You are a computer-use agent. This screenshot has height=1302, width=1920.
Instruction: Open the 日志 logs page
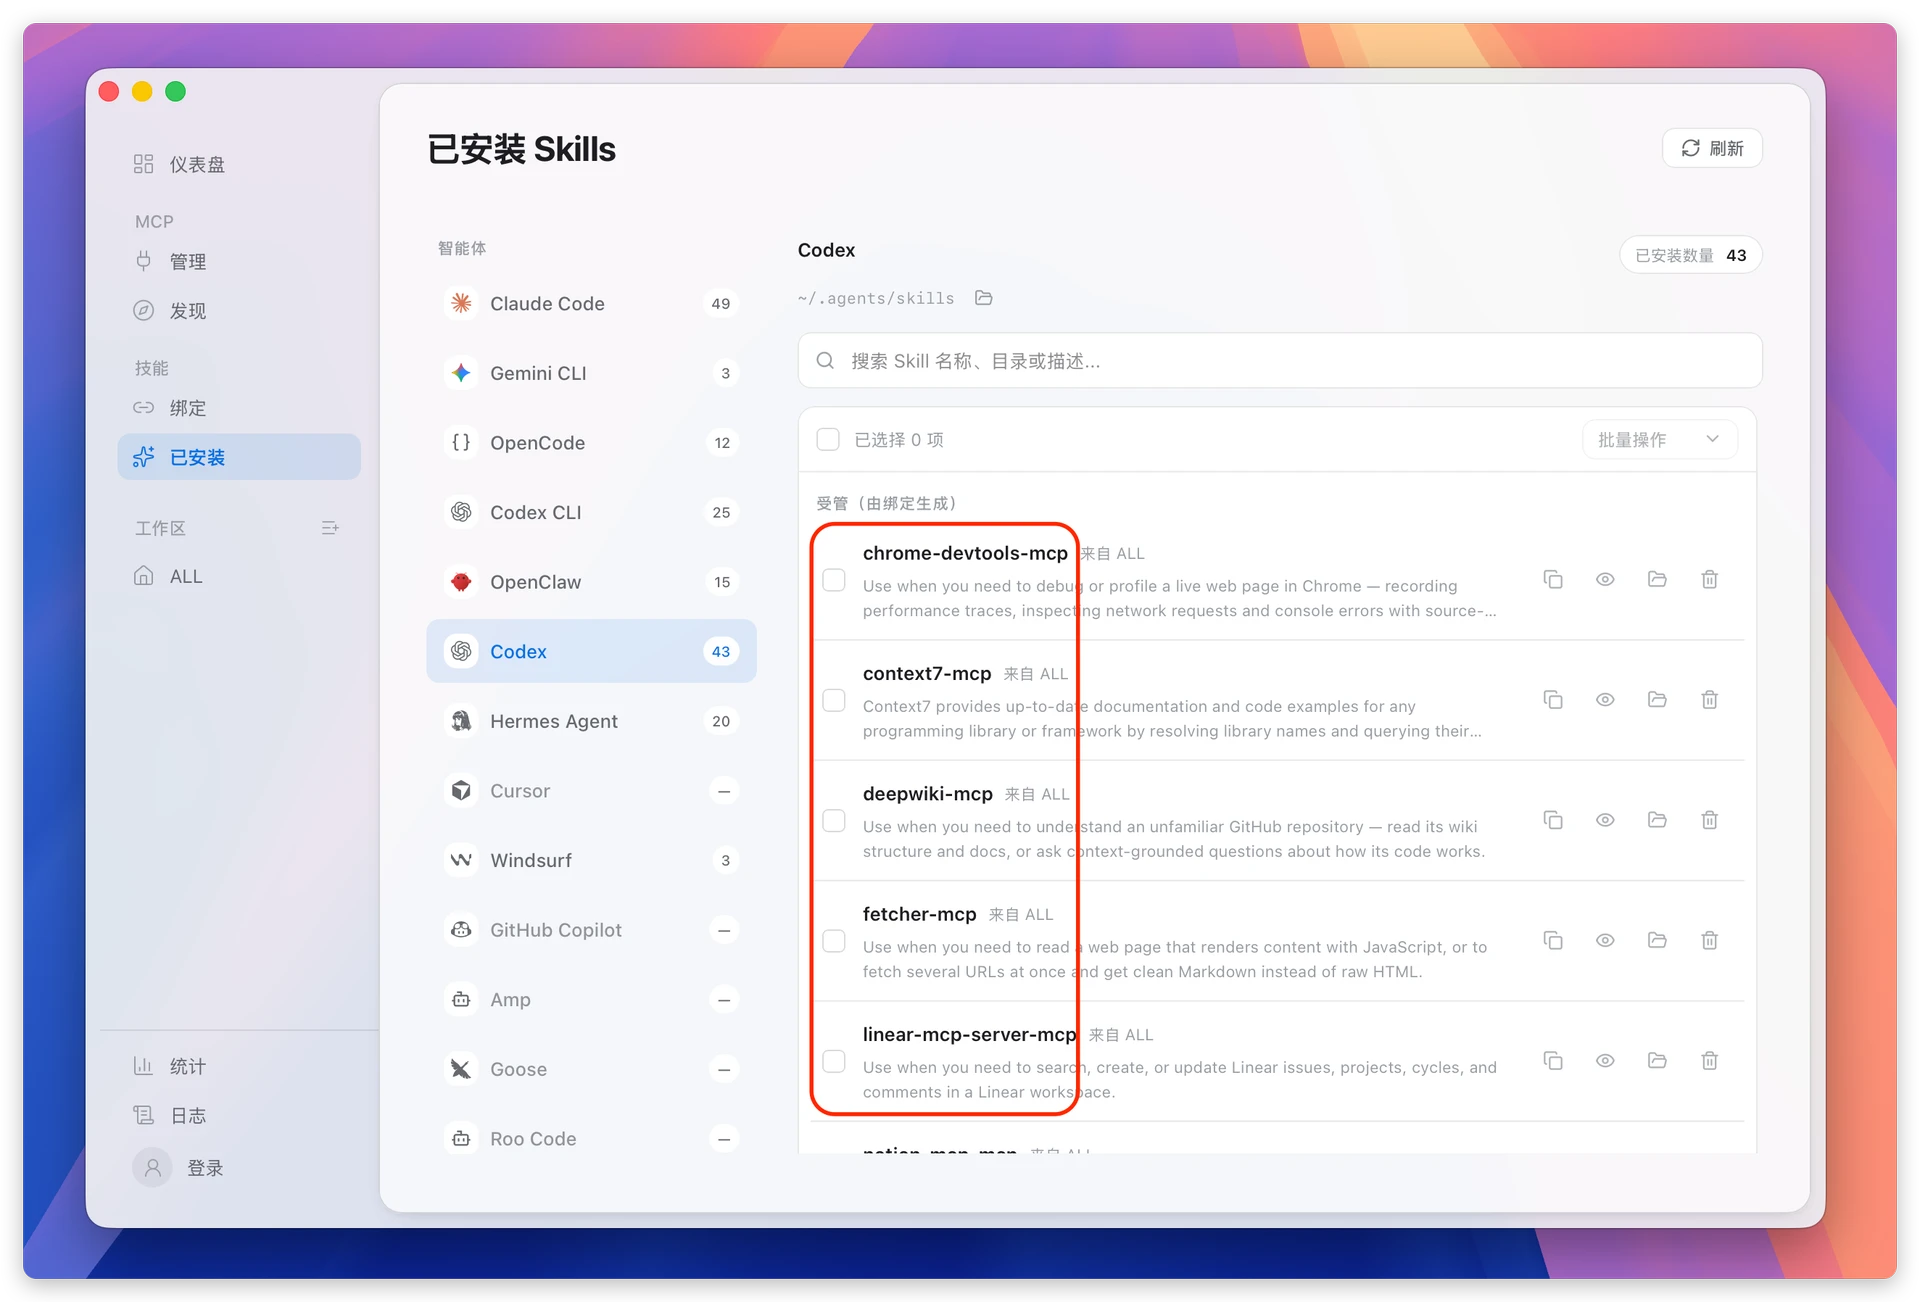(x=239, y=1115)
